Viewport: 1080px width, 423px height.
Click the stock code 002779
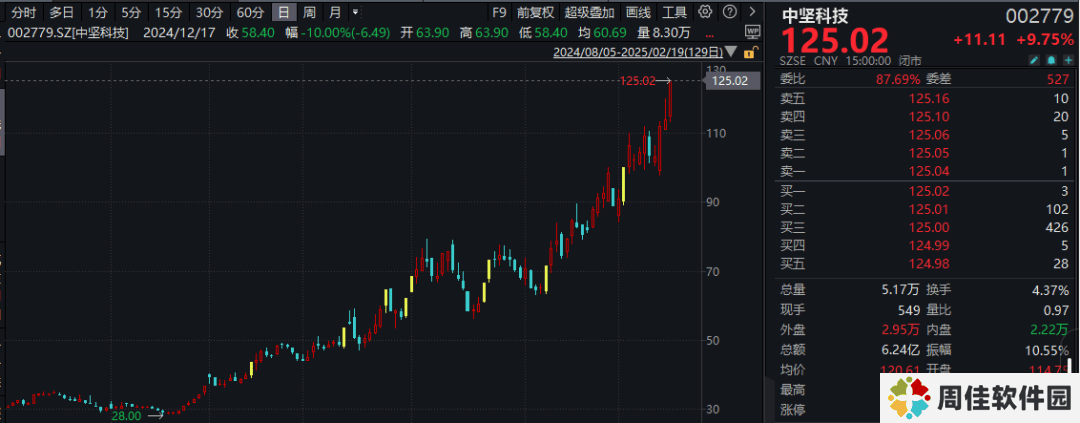point(1040,15)
